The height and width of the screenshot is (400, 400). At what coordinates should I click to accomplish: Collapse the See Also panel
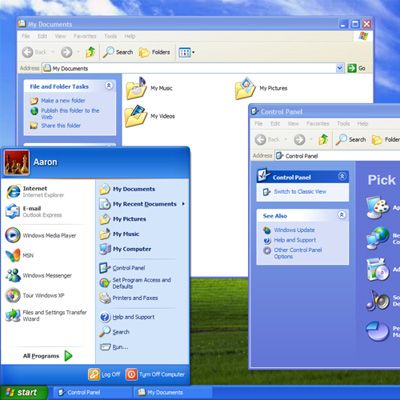[x=342, y=215]
